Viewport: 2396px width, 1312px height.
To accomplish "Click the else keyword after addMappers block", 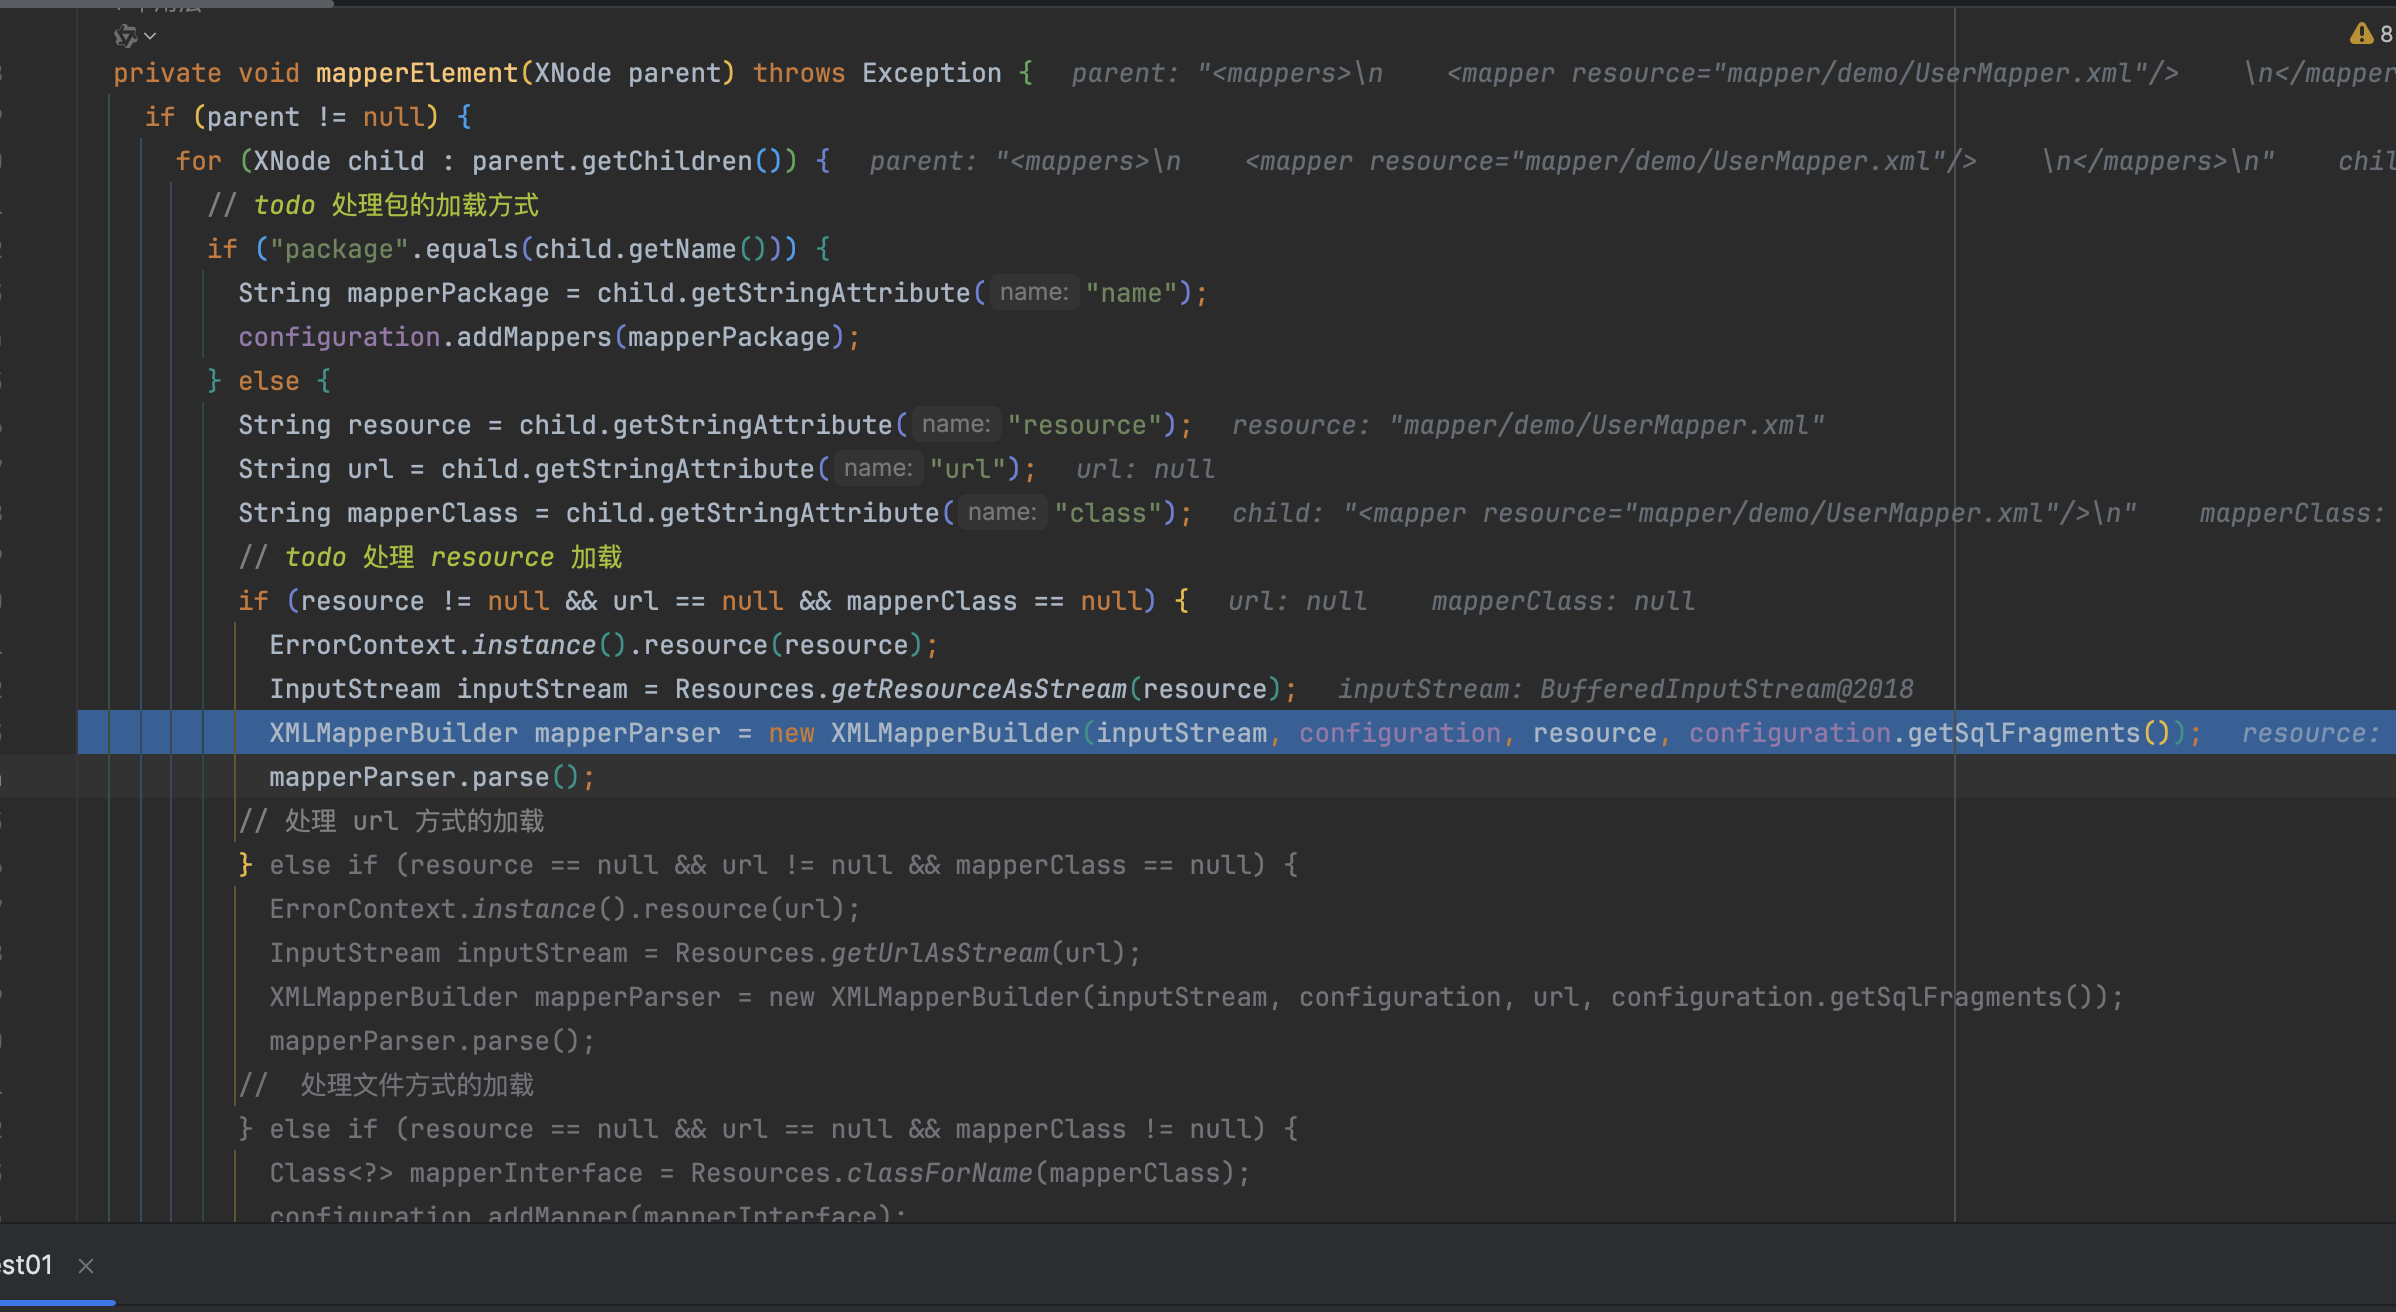I will point(269,381).
